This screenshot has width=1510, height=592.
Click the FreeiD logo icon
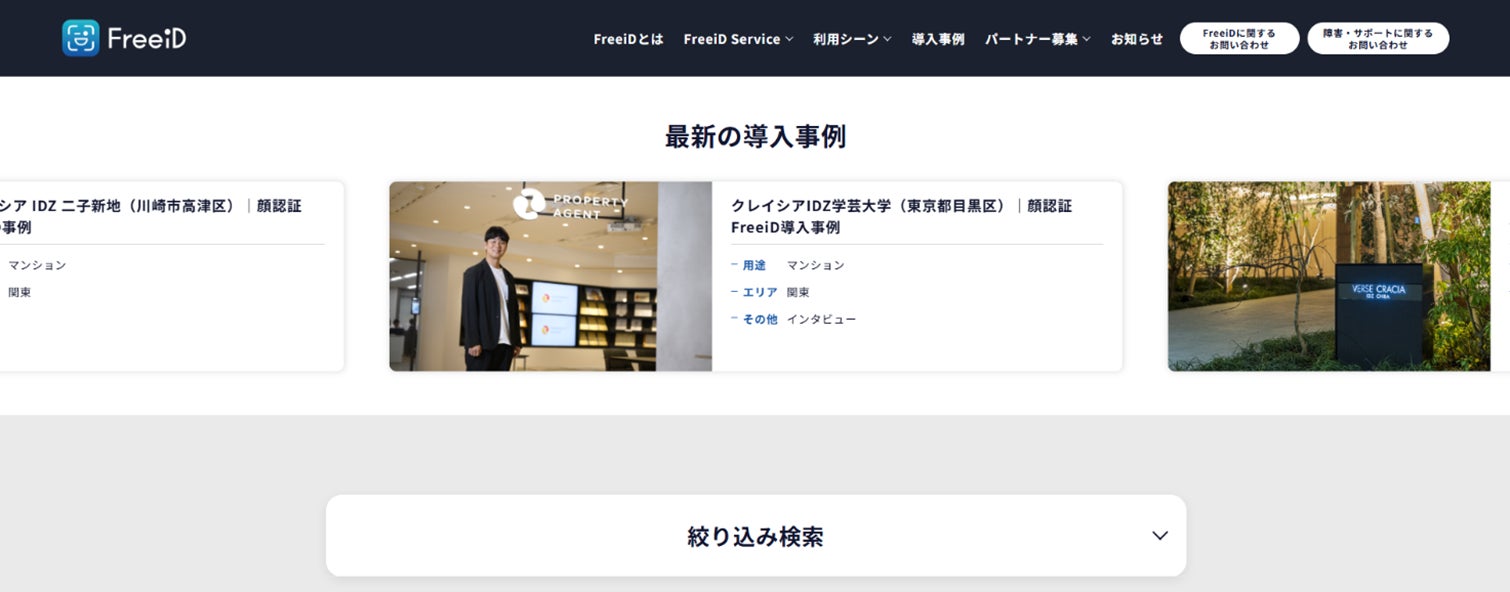[79, 37]
